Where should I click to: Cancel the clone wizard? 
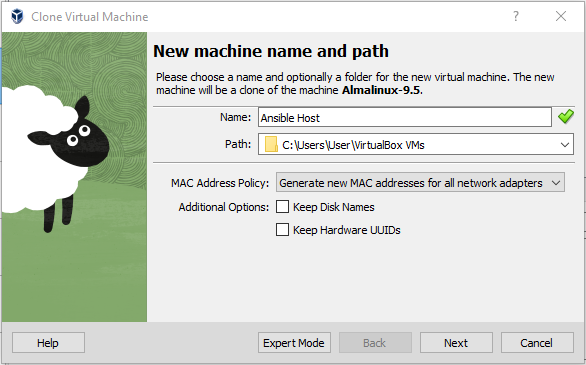[x=537, y=343]
